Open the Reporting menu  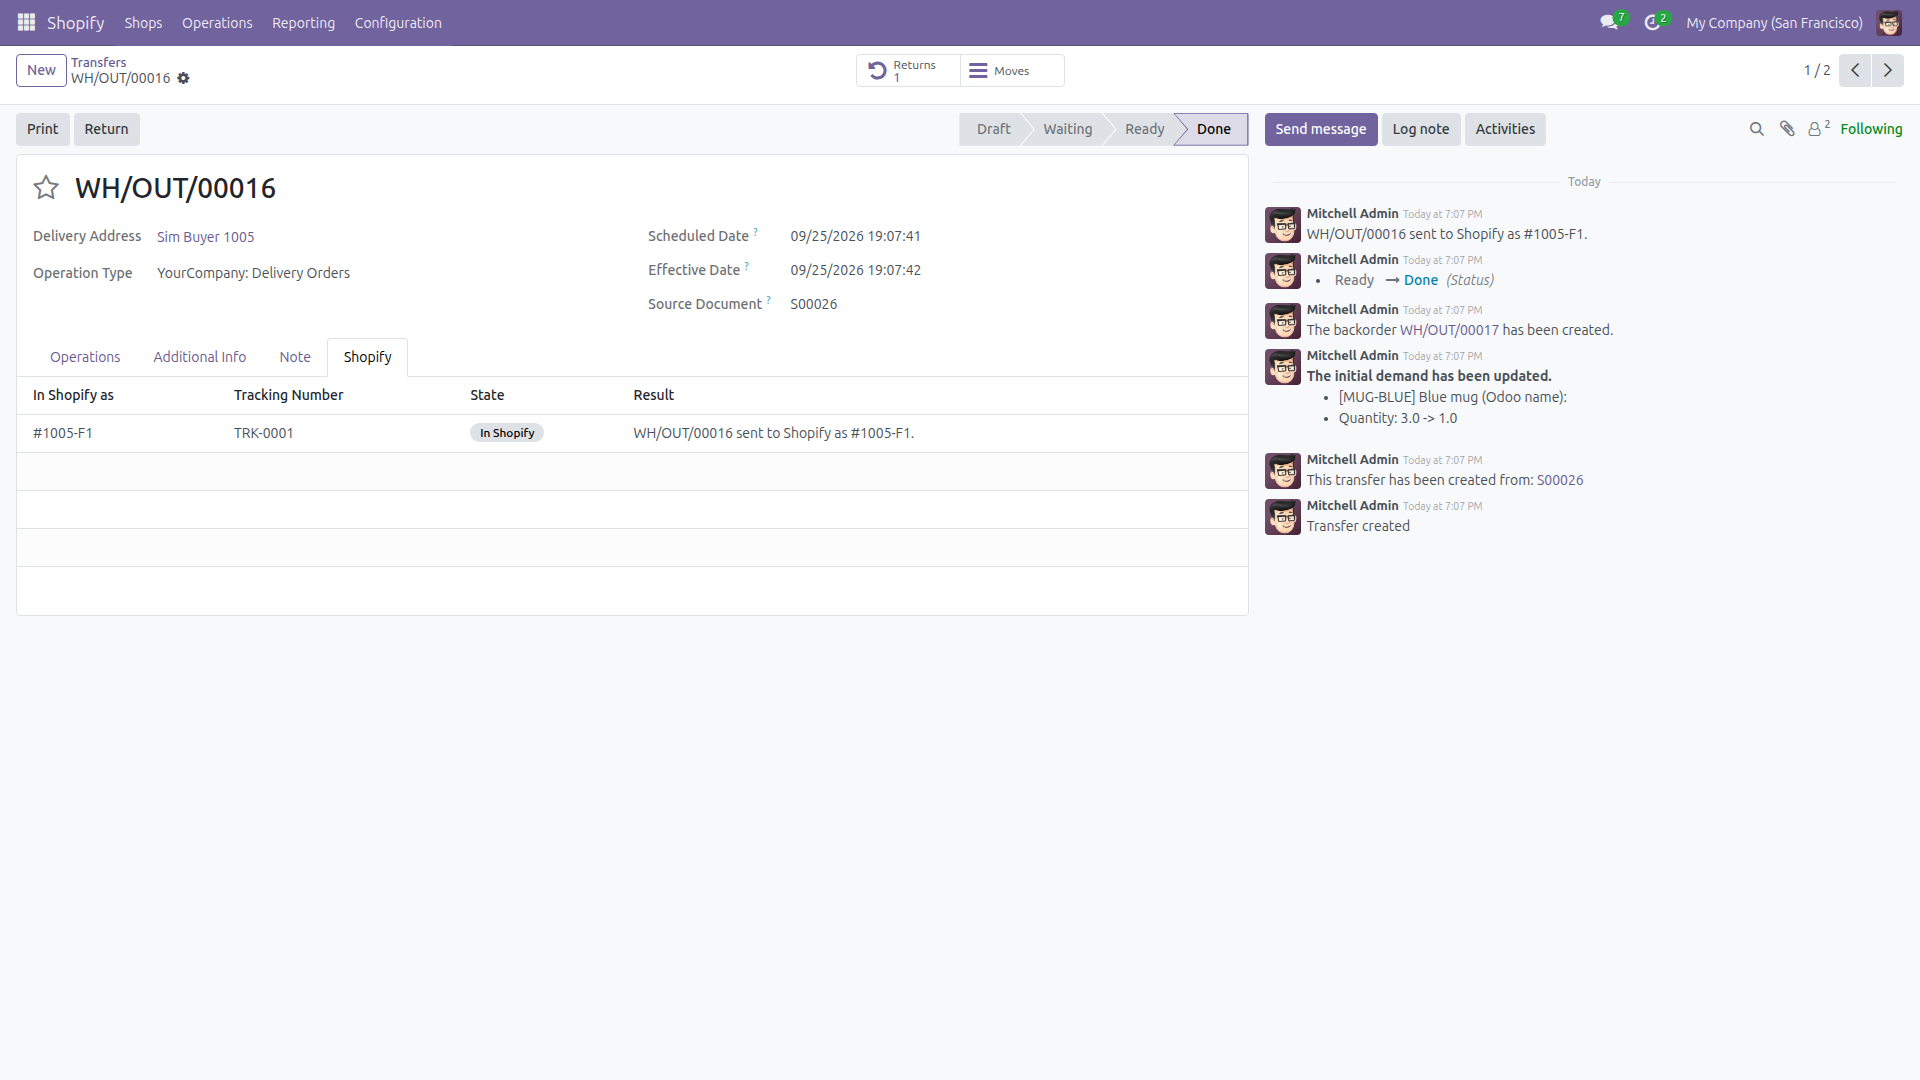click(303, 22)
